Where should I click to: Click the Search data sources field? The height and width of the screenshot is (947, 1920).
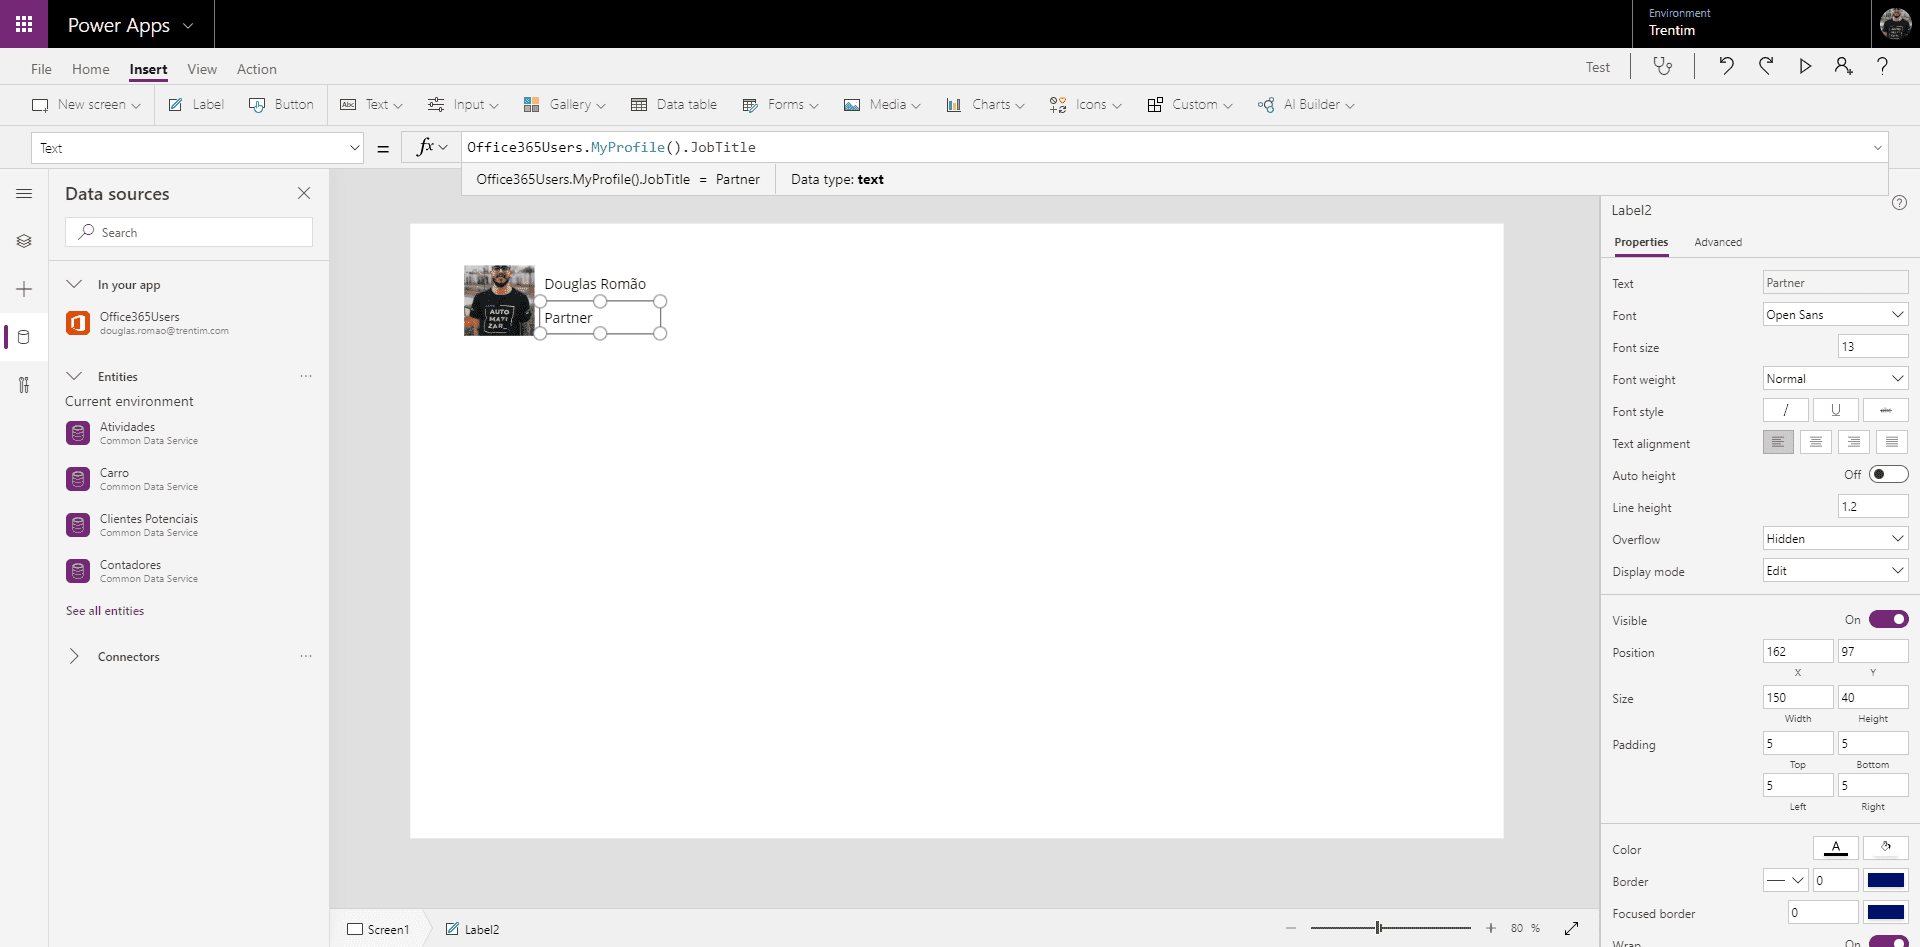(x=189, y=231)
